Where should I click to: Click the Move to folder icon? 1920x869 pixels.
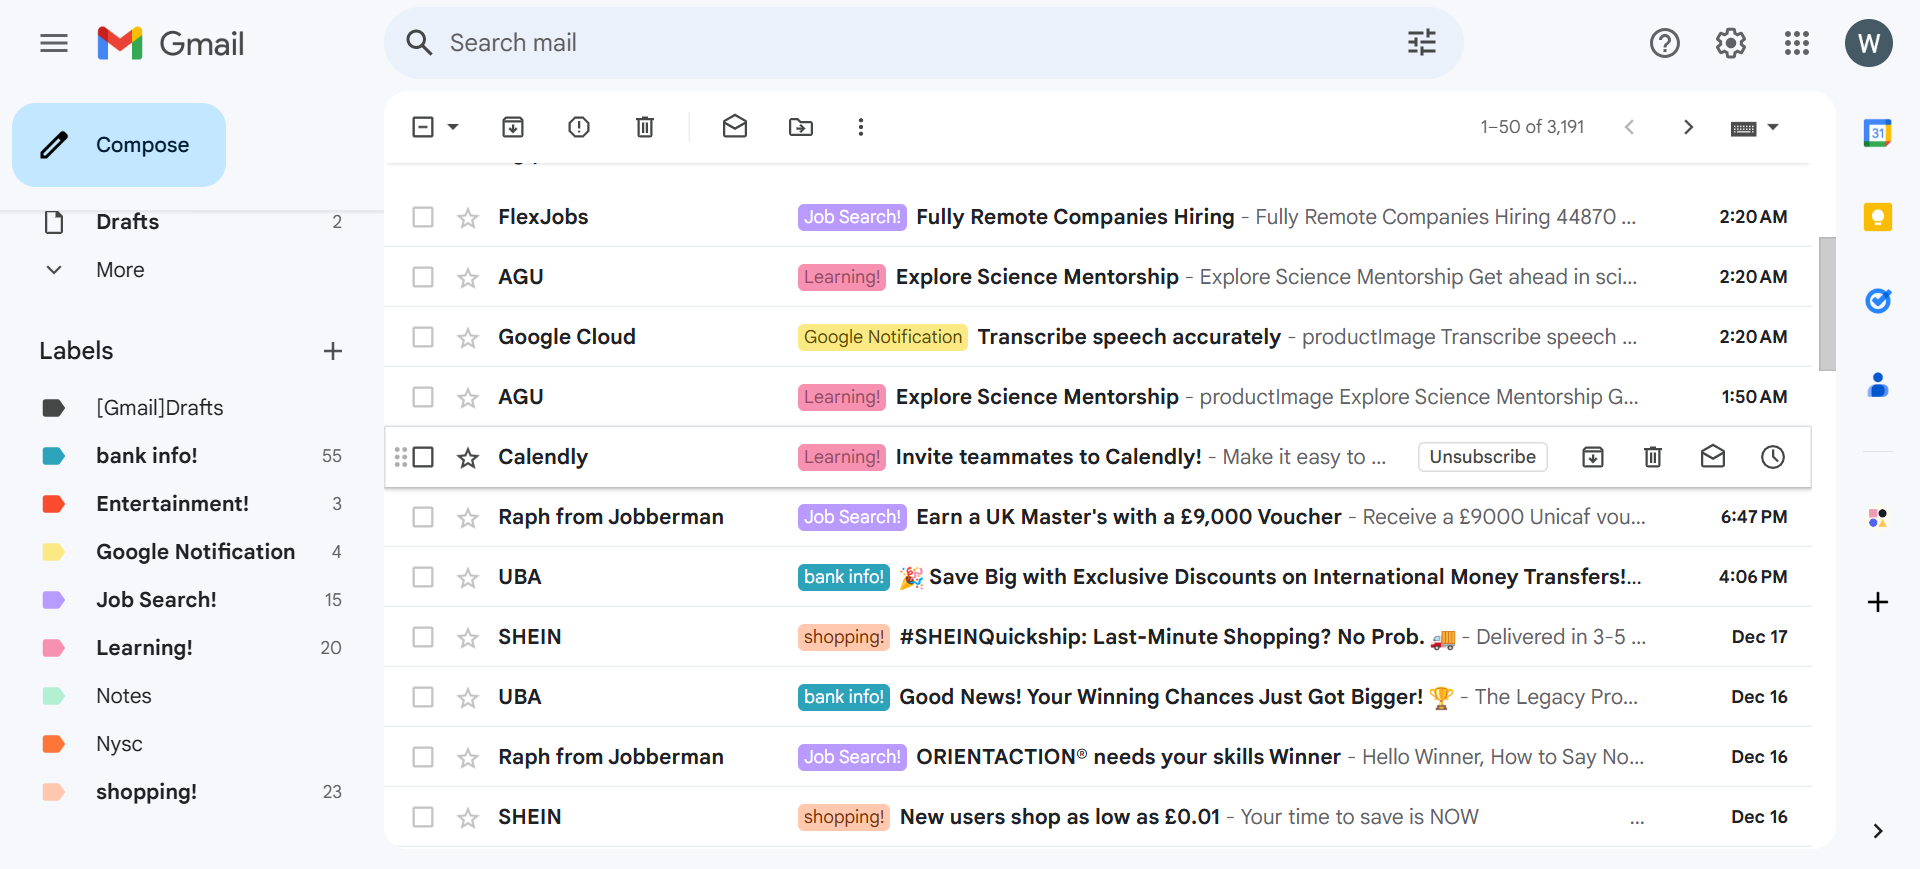[801, 127]
